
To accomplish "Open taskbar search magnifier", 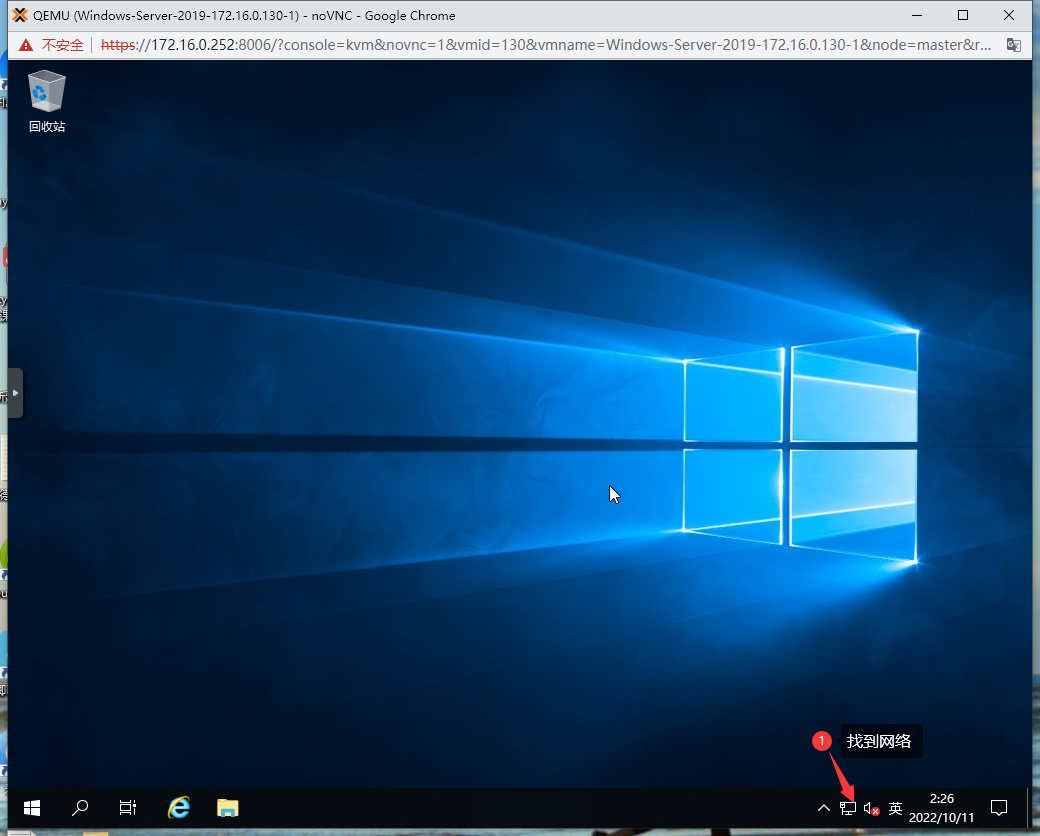I will tap(80, 807).
